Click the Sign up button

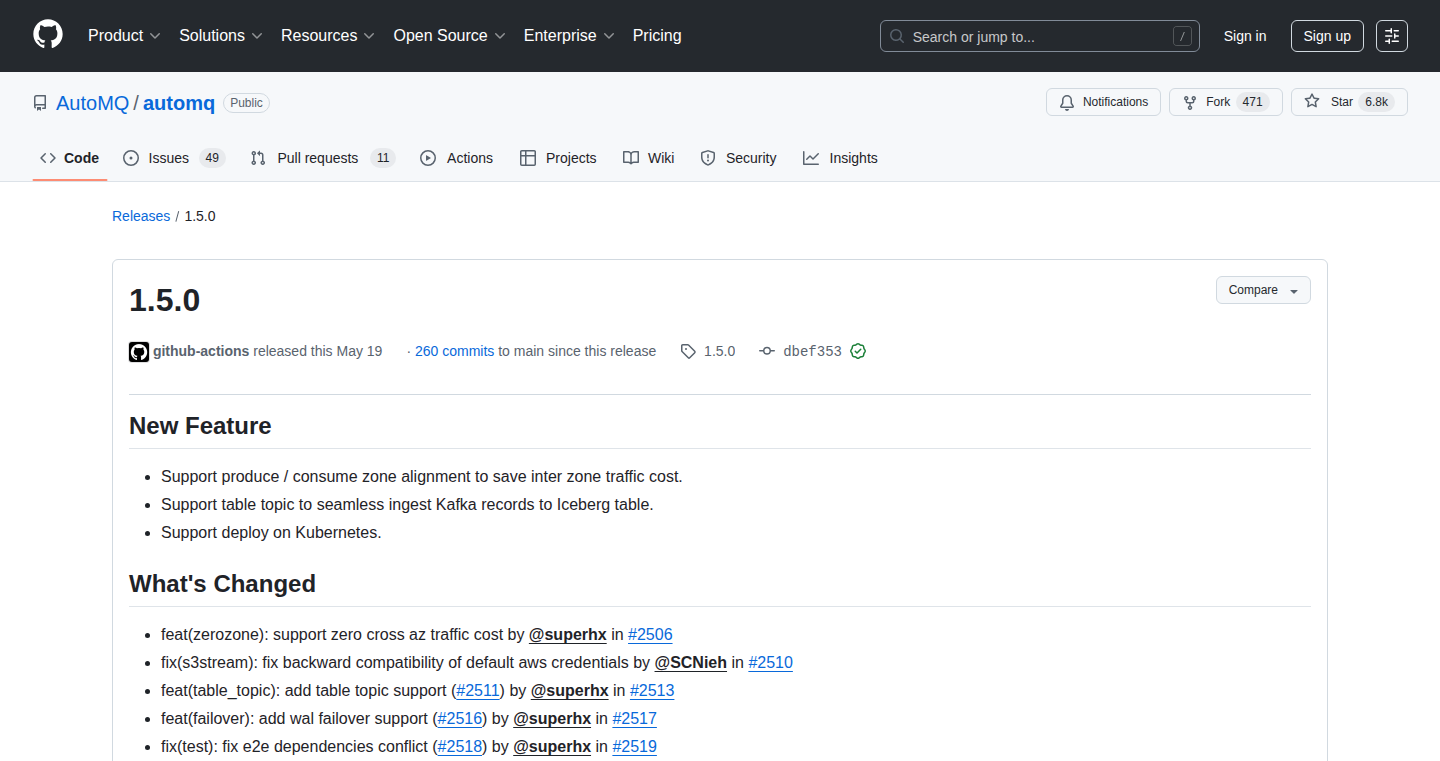pyautogui.click(x=1327, y=36)
